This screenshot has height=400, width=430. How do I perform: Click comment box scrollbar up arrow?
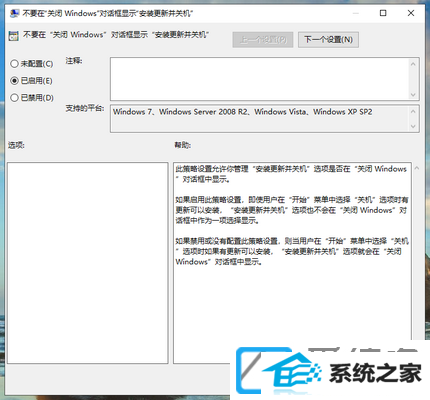413,64
